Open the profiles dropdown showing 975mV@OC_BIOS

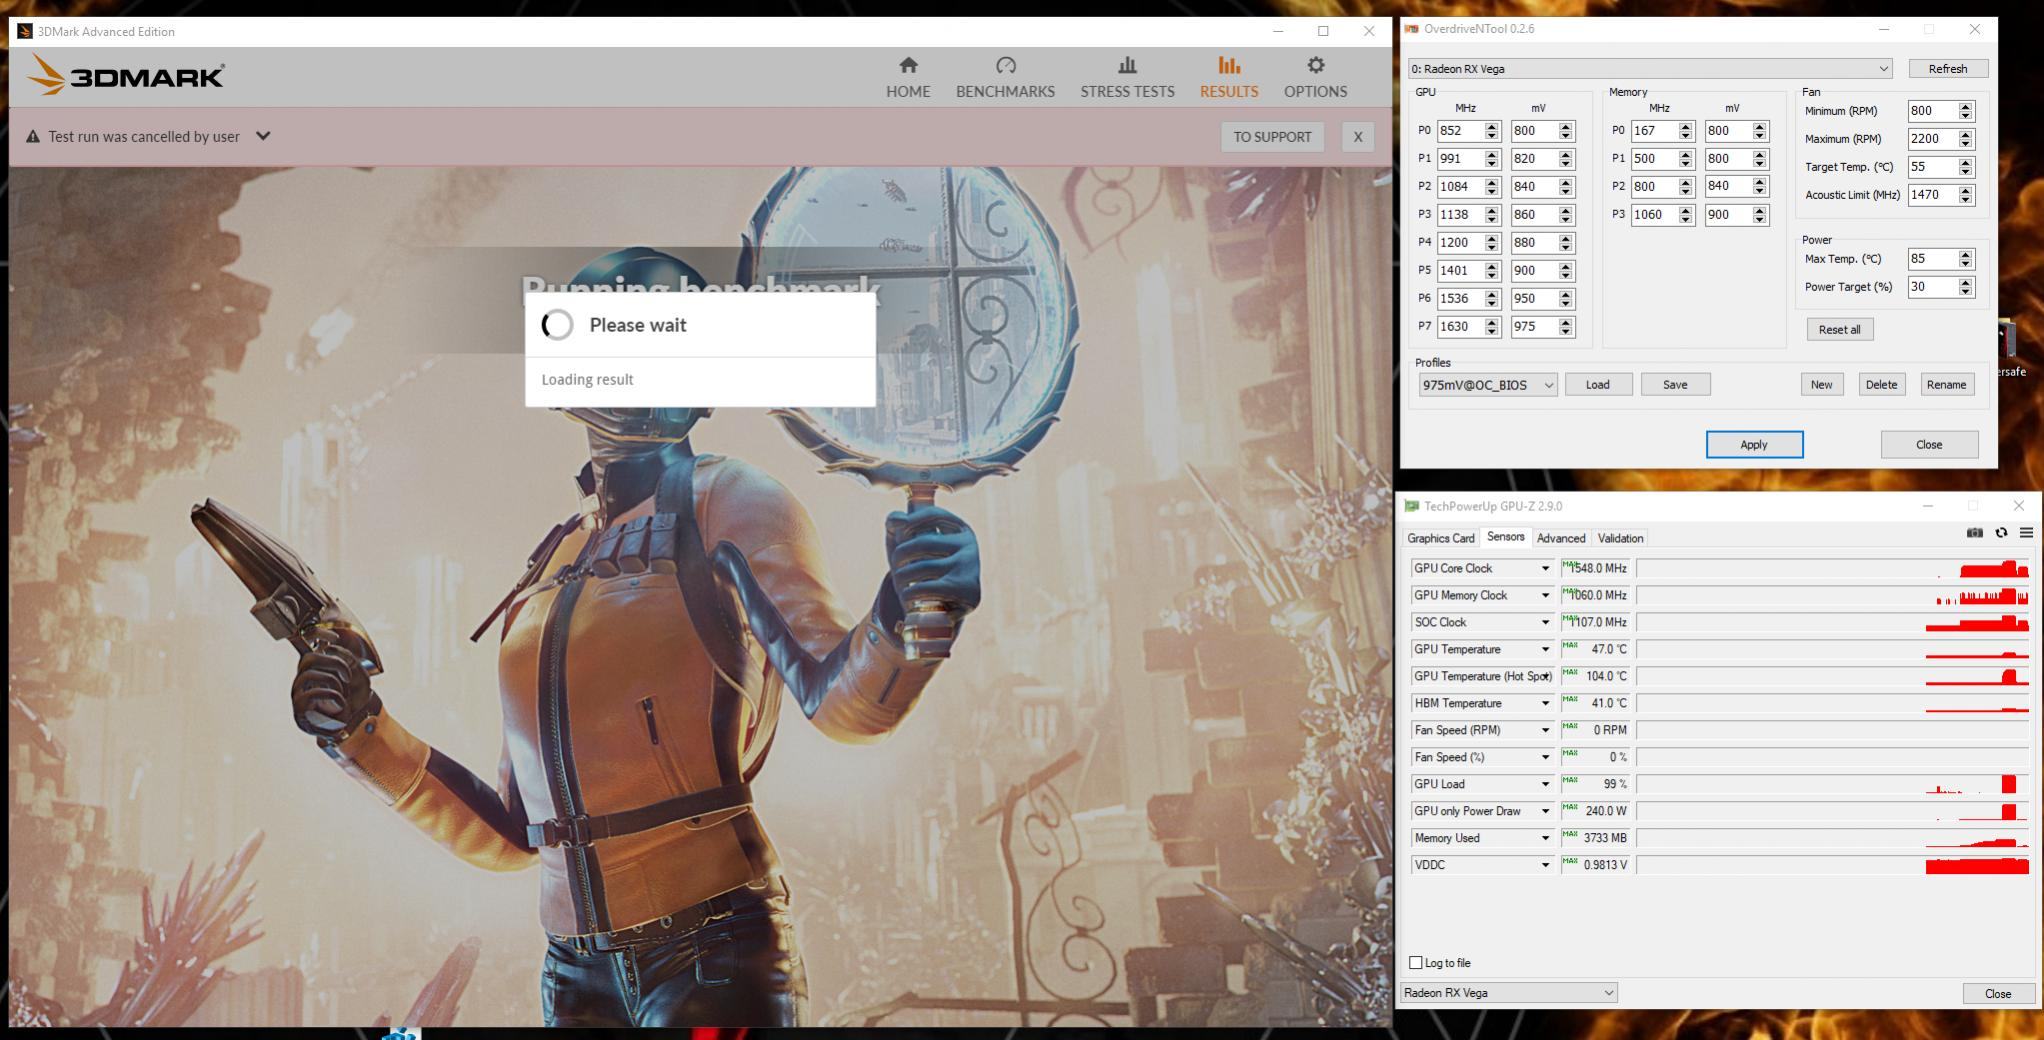(1487, 385)
